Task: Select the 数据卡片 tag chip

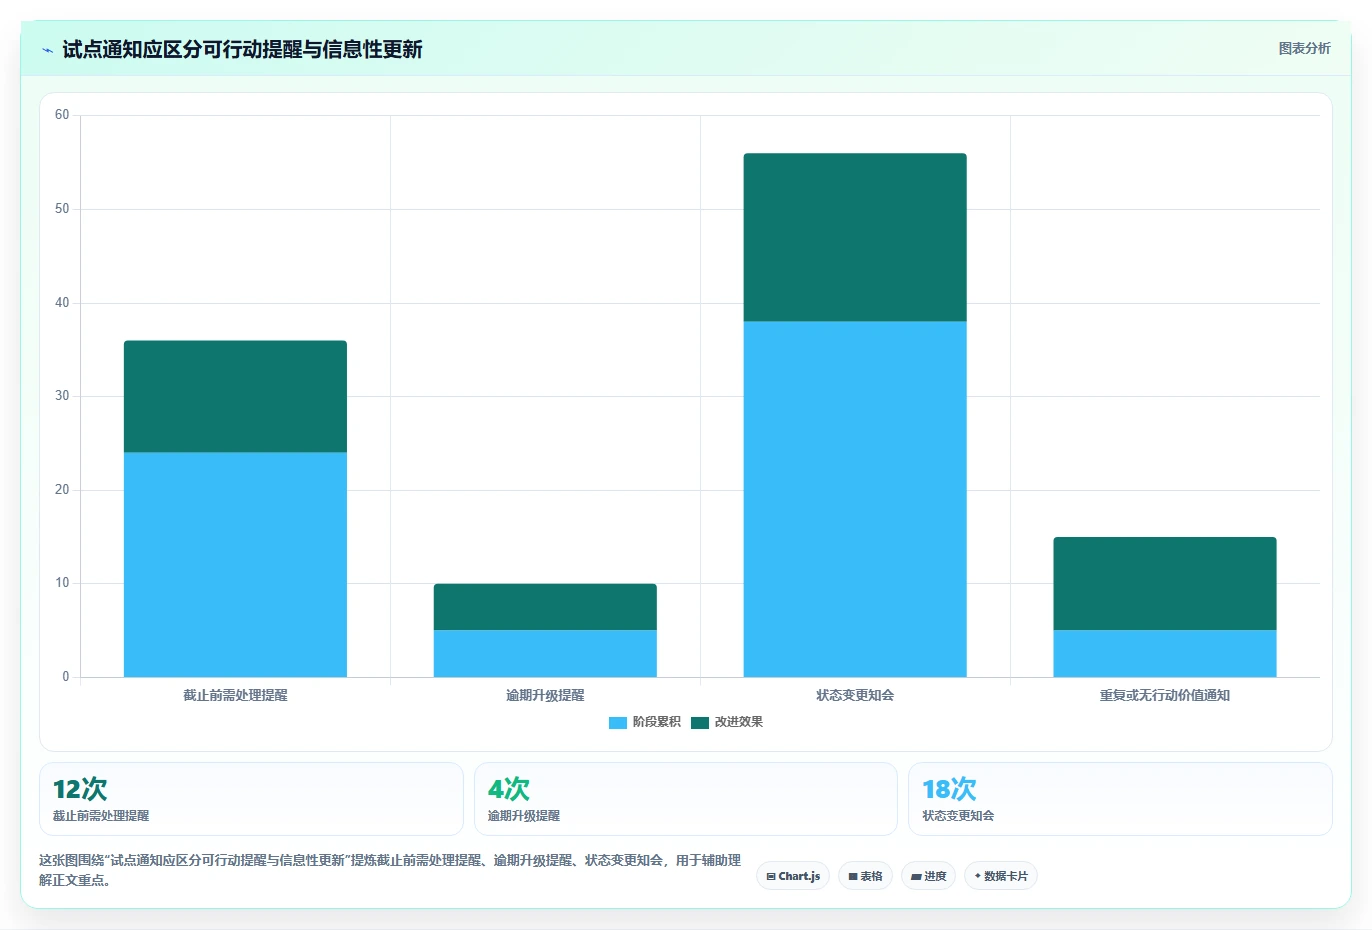Action: click(x=1000, y=876)
